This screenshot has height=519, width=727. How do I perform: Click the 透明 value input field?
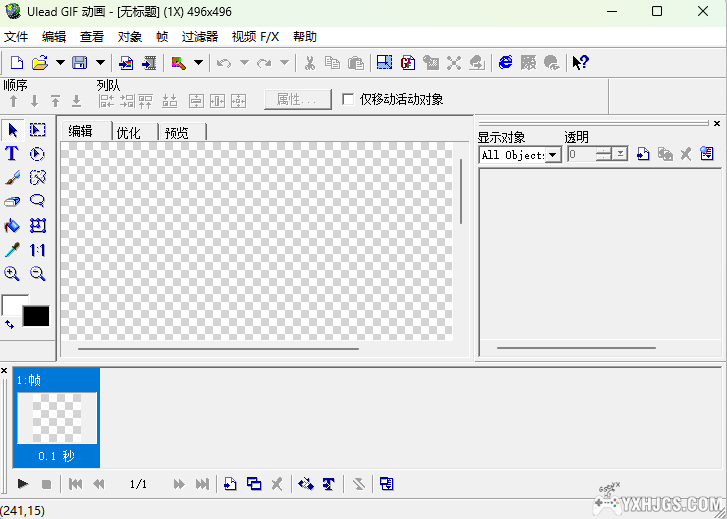tap(581, 154)
